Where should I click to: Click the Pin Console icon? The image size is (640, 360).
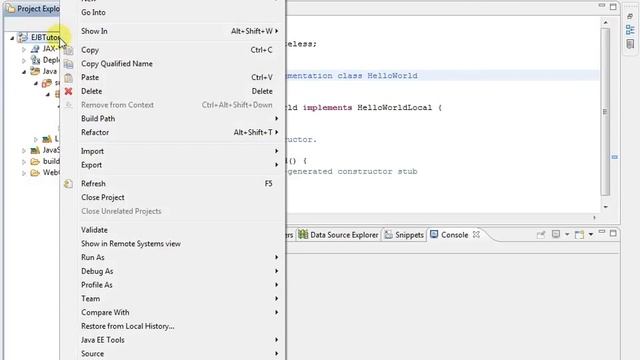pyautogui.click(x=541, y=235)
